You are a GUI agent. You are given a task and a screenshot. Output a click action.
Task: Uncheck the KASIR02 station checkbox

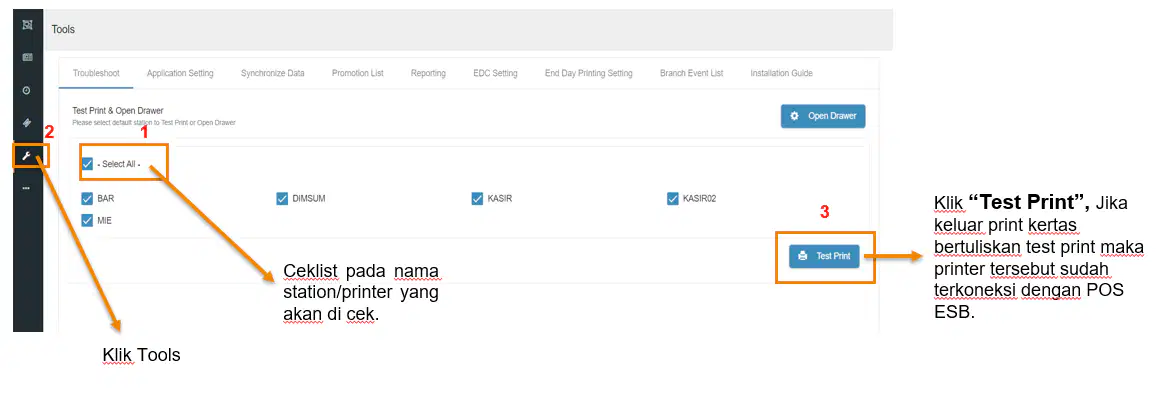[673, 198]
